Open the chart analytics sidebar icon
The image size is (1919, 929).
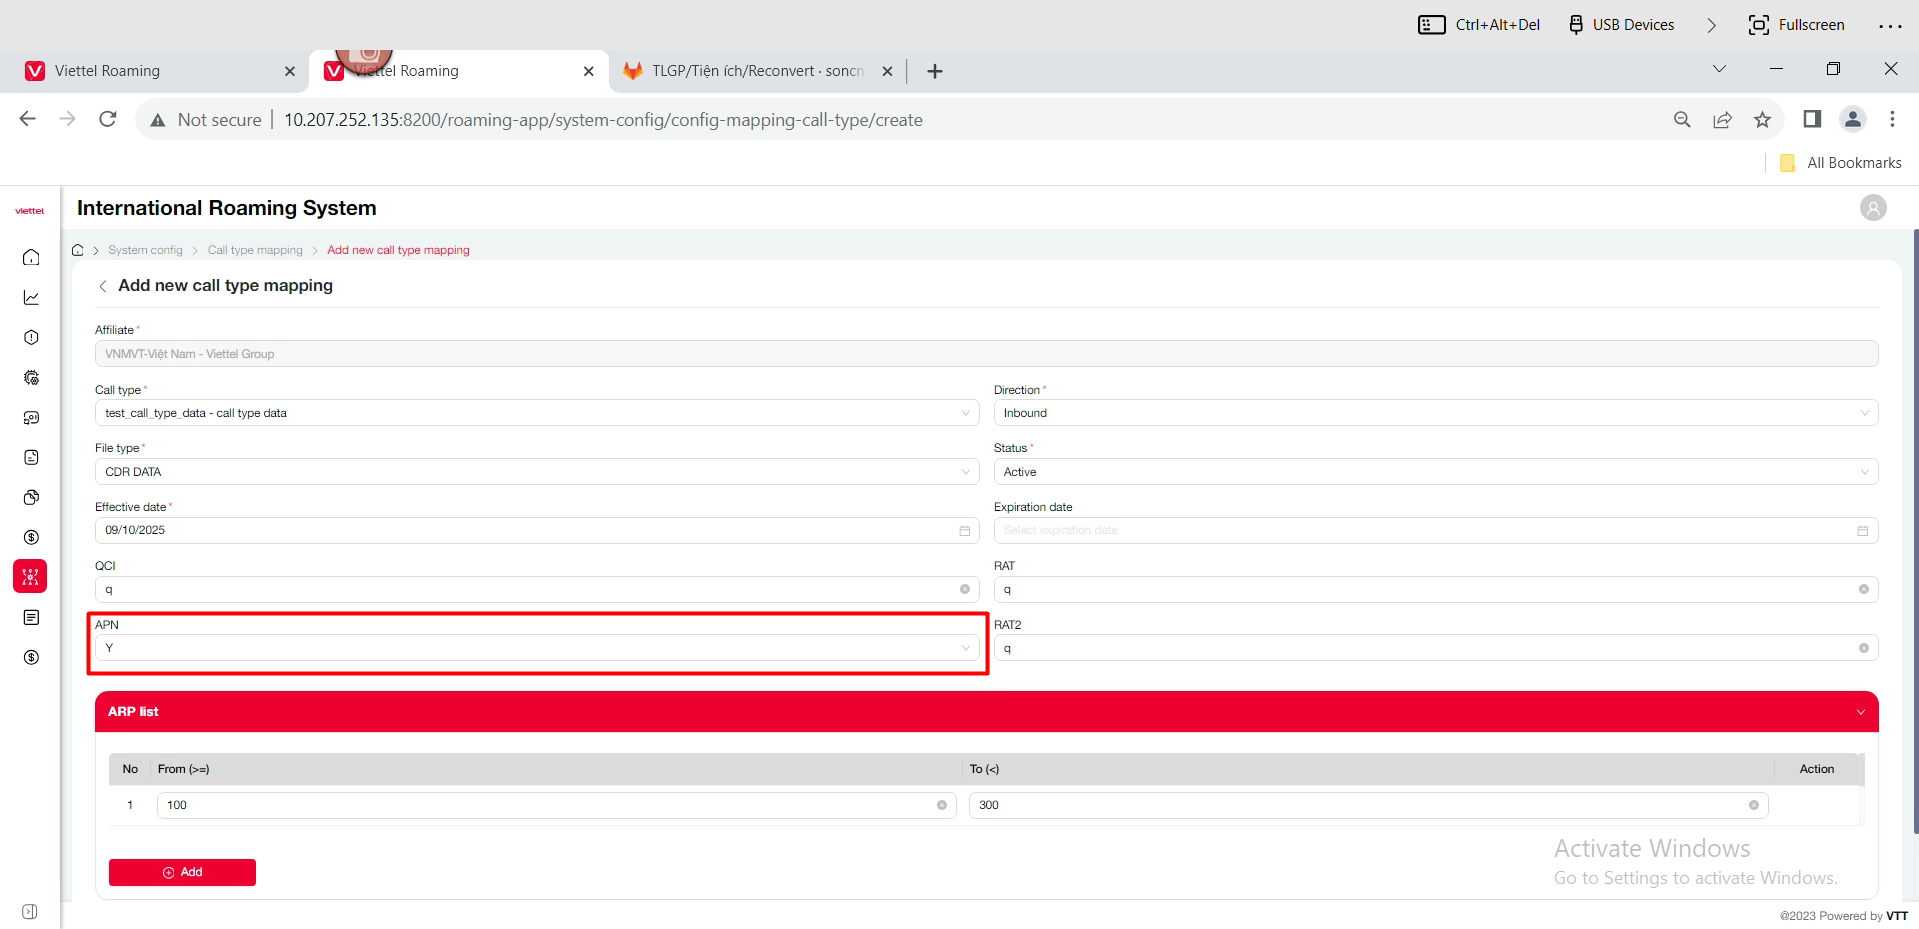click(x=31, y=298)
